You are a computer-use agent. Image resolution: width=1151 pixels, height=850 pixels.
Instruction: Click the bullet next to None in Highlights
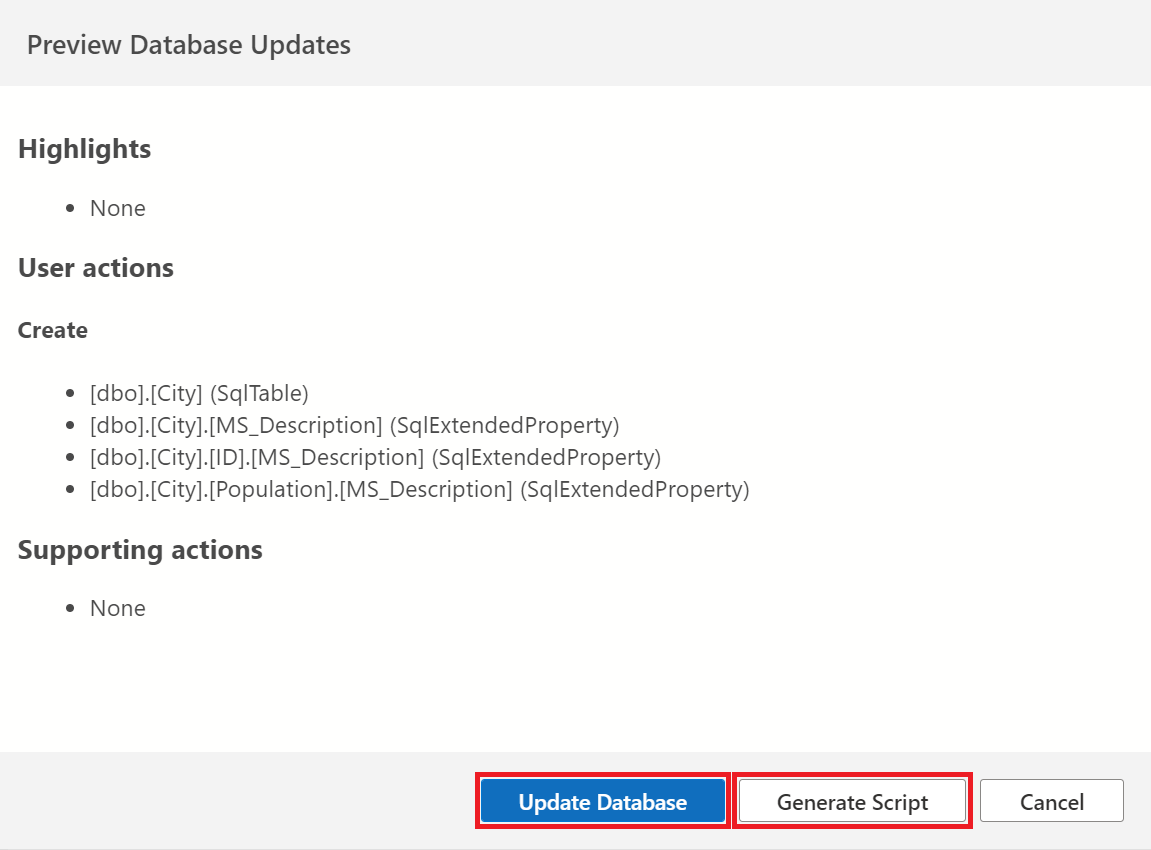[x=69, y=206]
